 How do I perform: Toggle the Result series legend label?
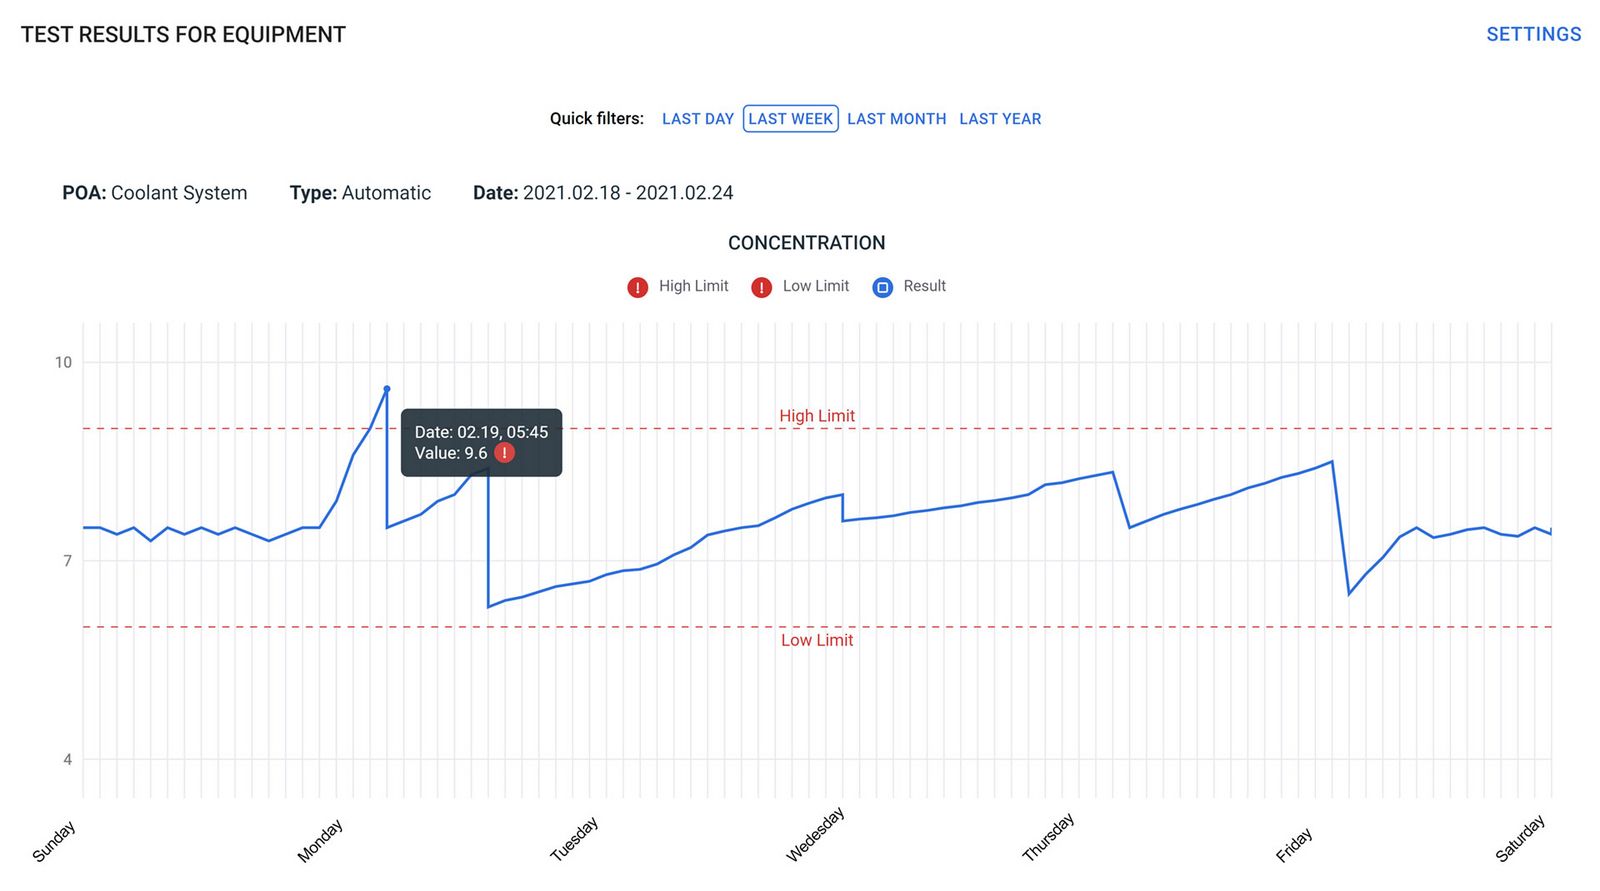tap(924, 286)
